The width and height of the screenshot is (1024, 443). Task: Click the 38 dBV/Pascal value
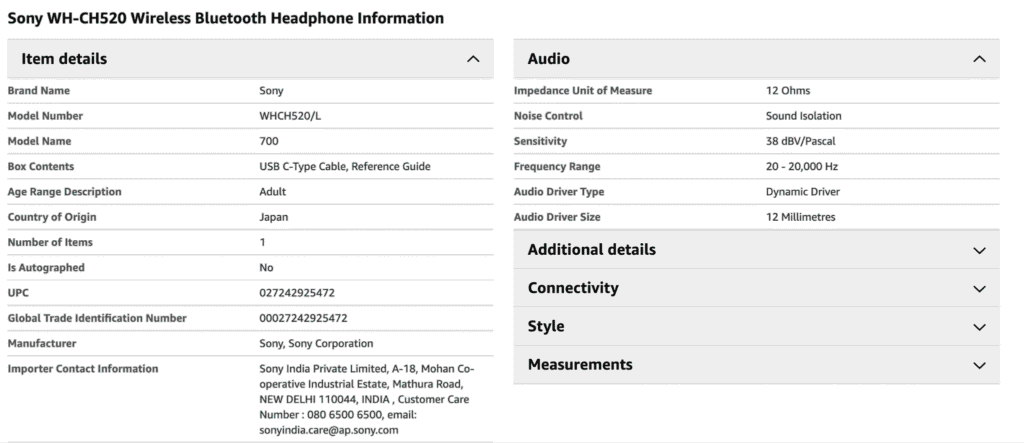tap(800, 141)
